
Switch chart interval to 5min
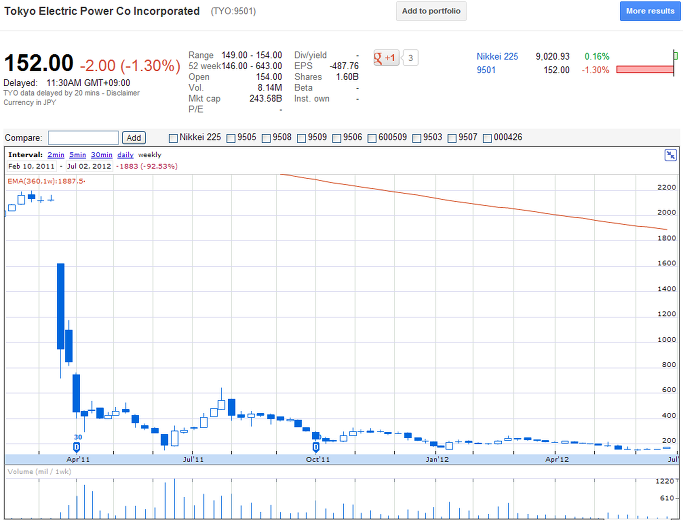click(78, 155)
